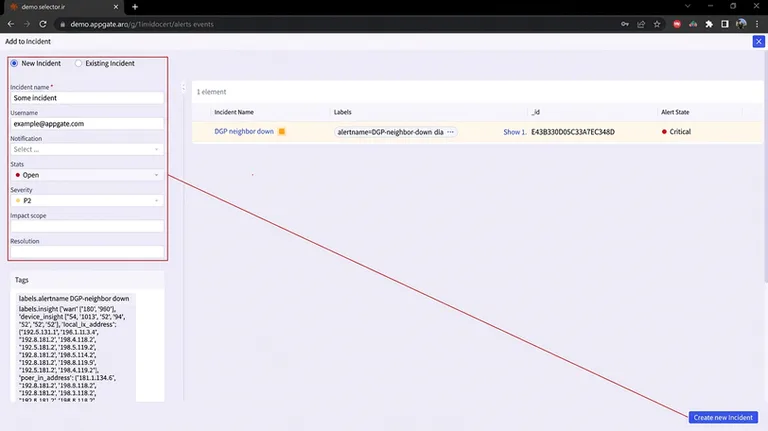Go forward in browser history
This screenshot has height=431, width=768.
(27, 24)
